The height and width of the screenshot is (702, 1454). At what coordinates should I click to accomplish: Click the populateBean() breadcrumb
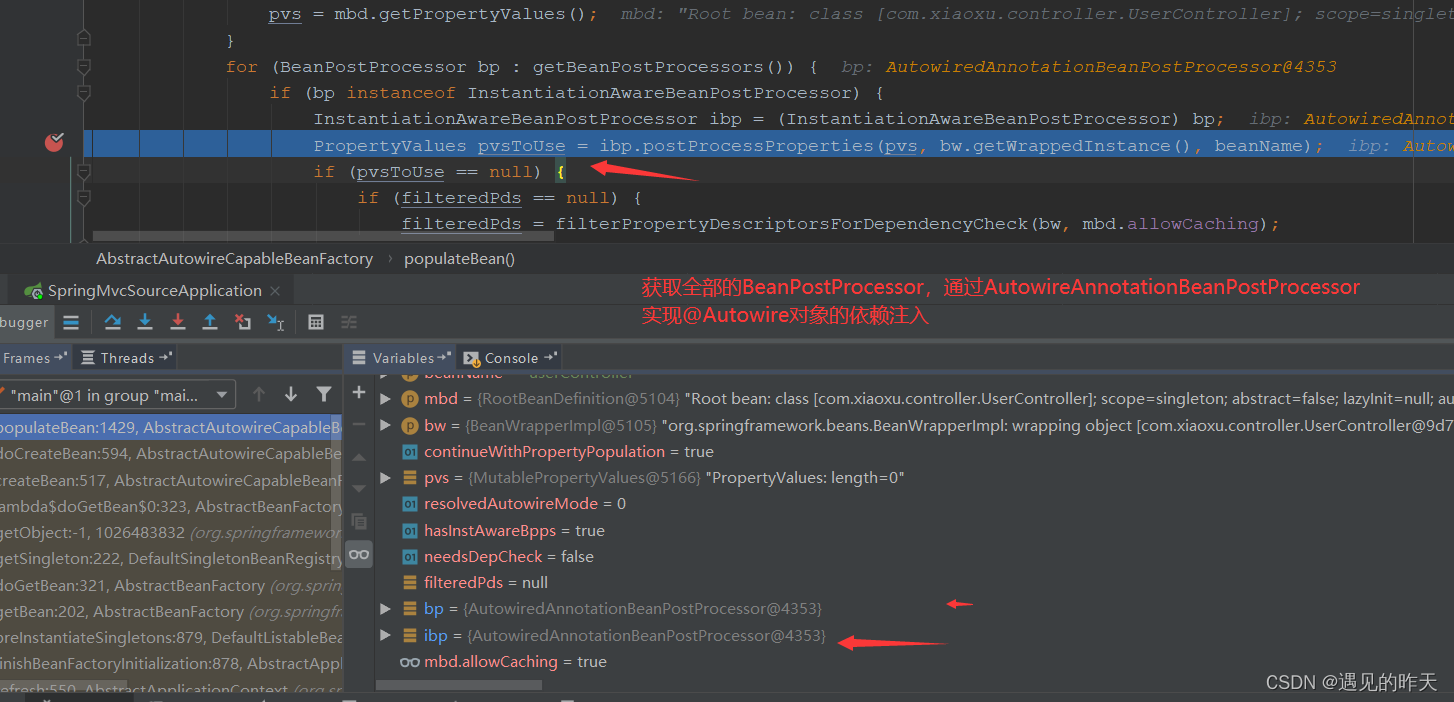click(459, 258)
